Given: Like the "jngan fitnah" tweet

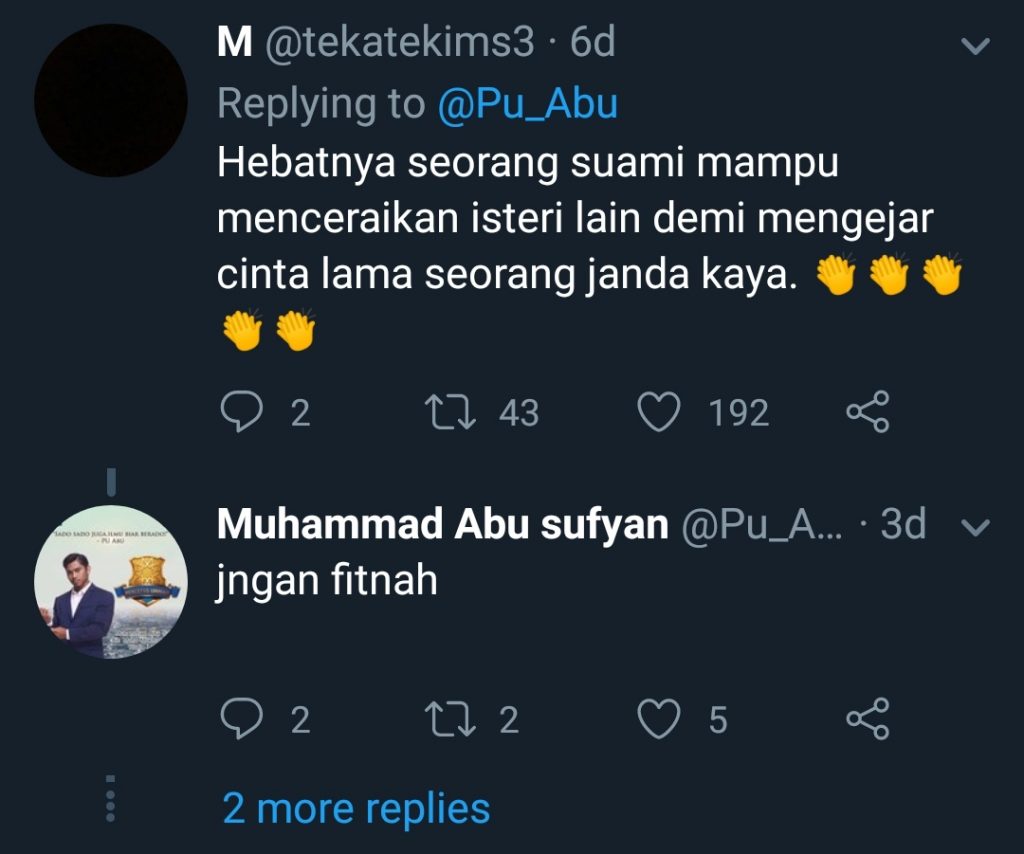Looking at the screenshot, I should (x=658, y=719).
